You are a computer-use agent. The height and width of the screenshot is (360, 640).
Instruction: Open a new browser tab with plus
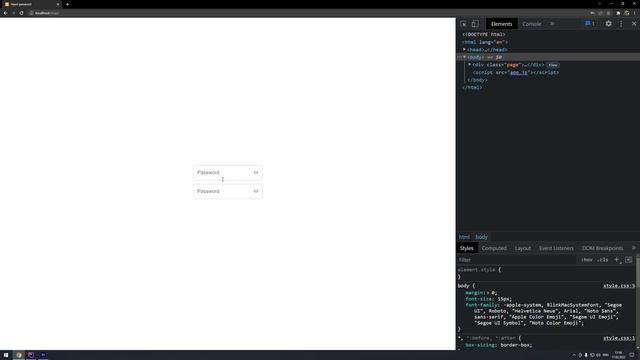pos(67,4)
